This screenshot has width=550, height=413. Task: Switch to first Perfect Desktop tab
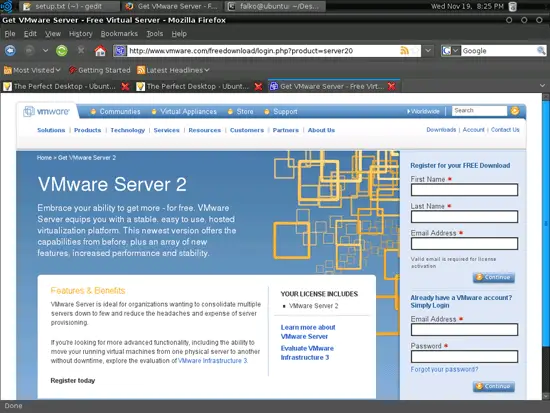(64, 86)
